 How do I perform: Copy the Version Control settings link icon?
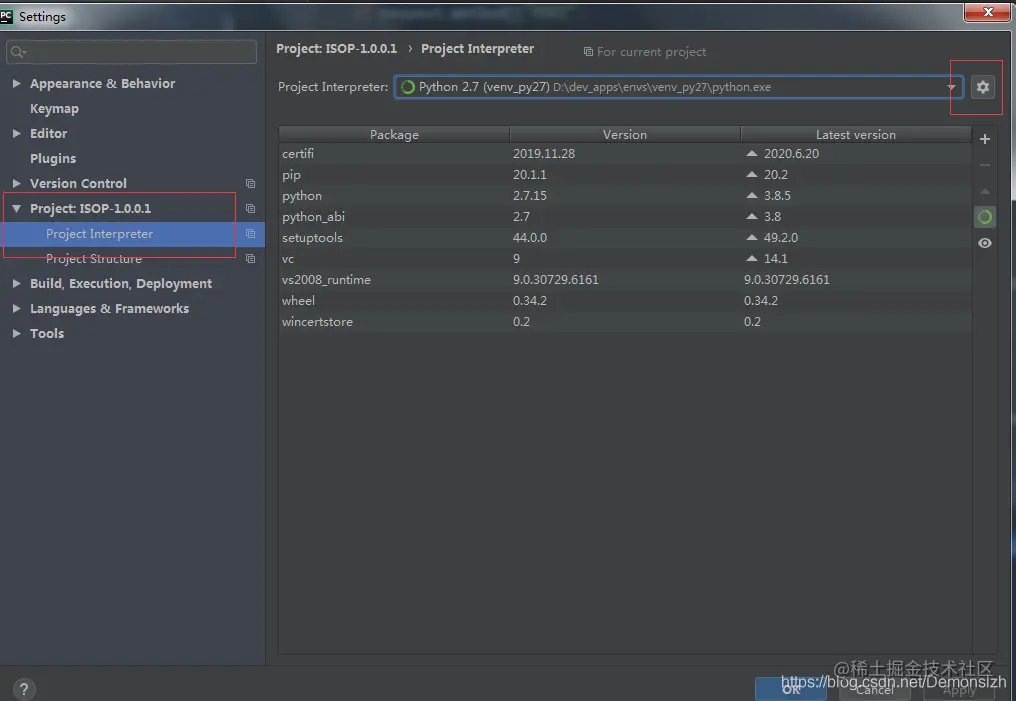(x=249, y=183)
